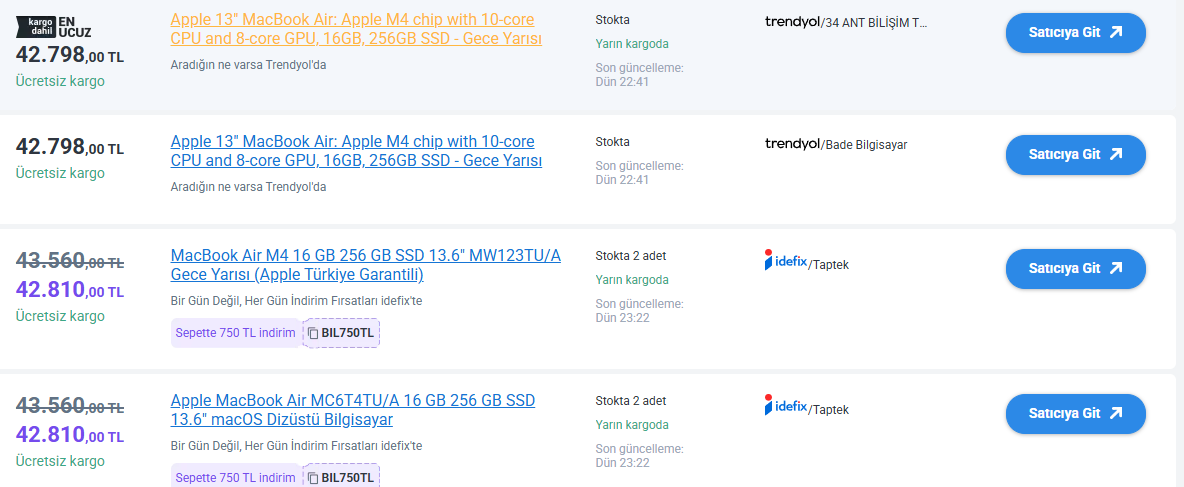
Task: Click the arrow icon in the MC6T4TU/A Satıcıya Git button
Action: (1116, 414)
